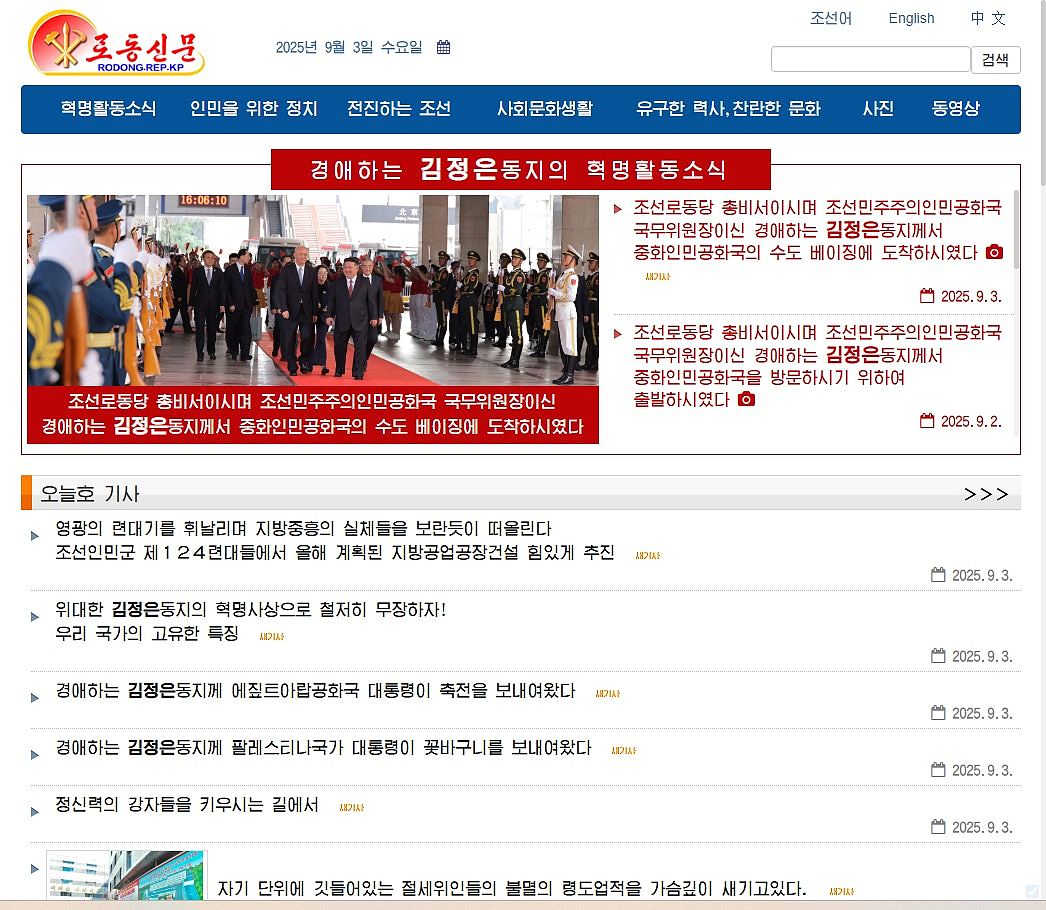
Task: Click calendar icon in 영광의 련대기를 article row
Action: pos(938,574)
